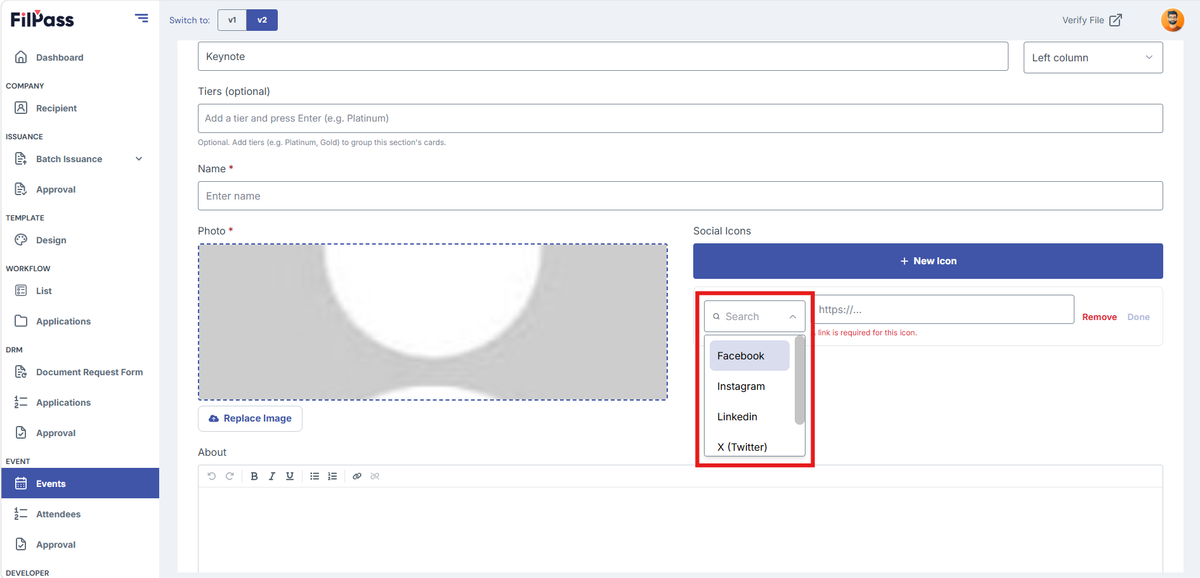This screenshot has height=578, width=1200.
Task: Select Linkedin from the icon list
Action: pos(750,416)
